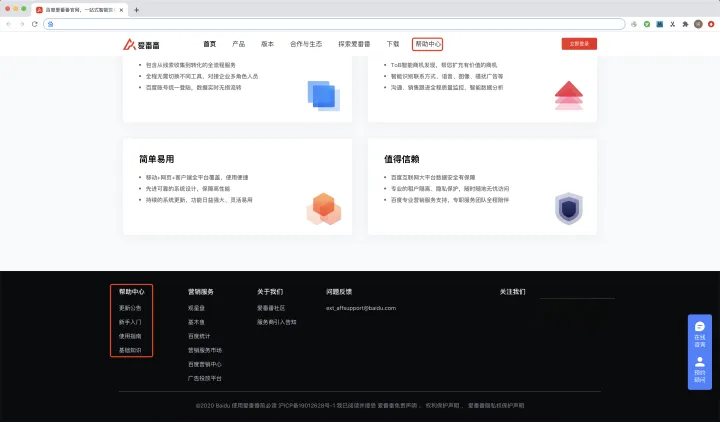
Task: Open the 合作与生态 nav menu
Action: [x=306, y=44]
